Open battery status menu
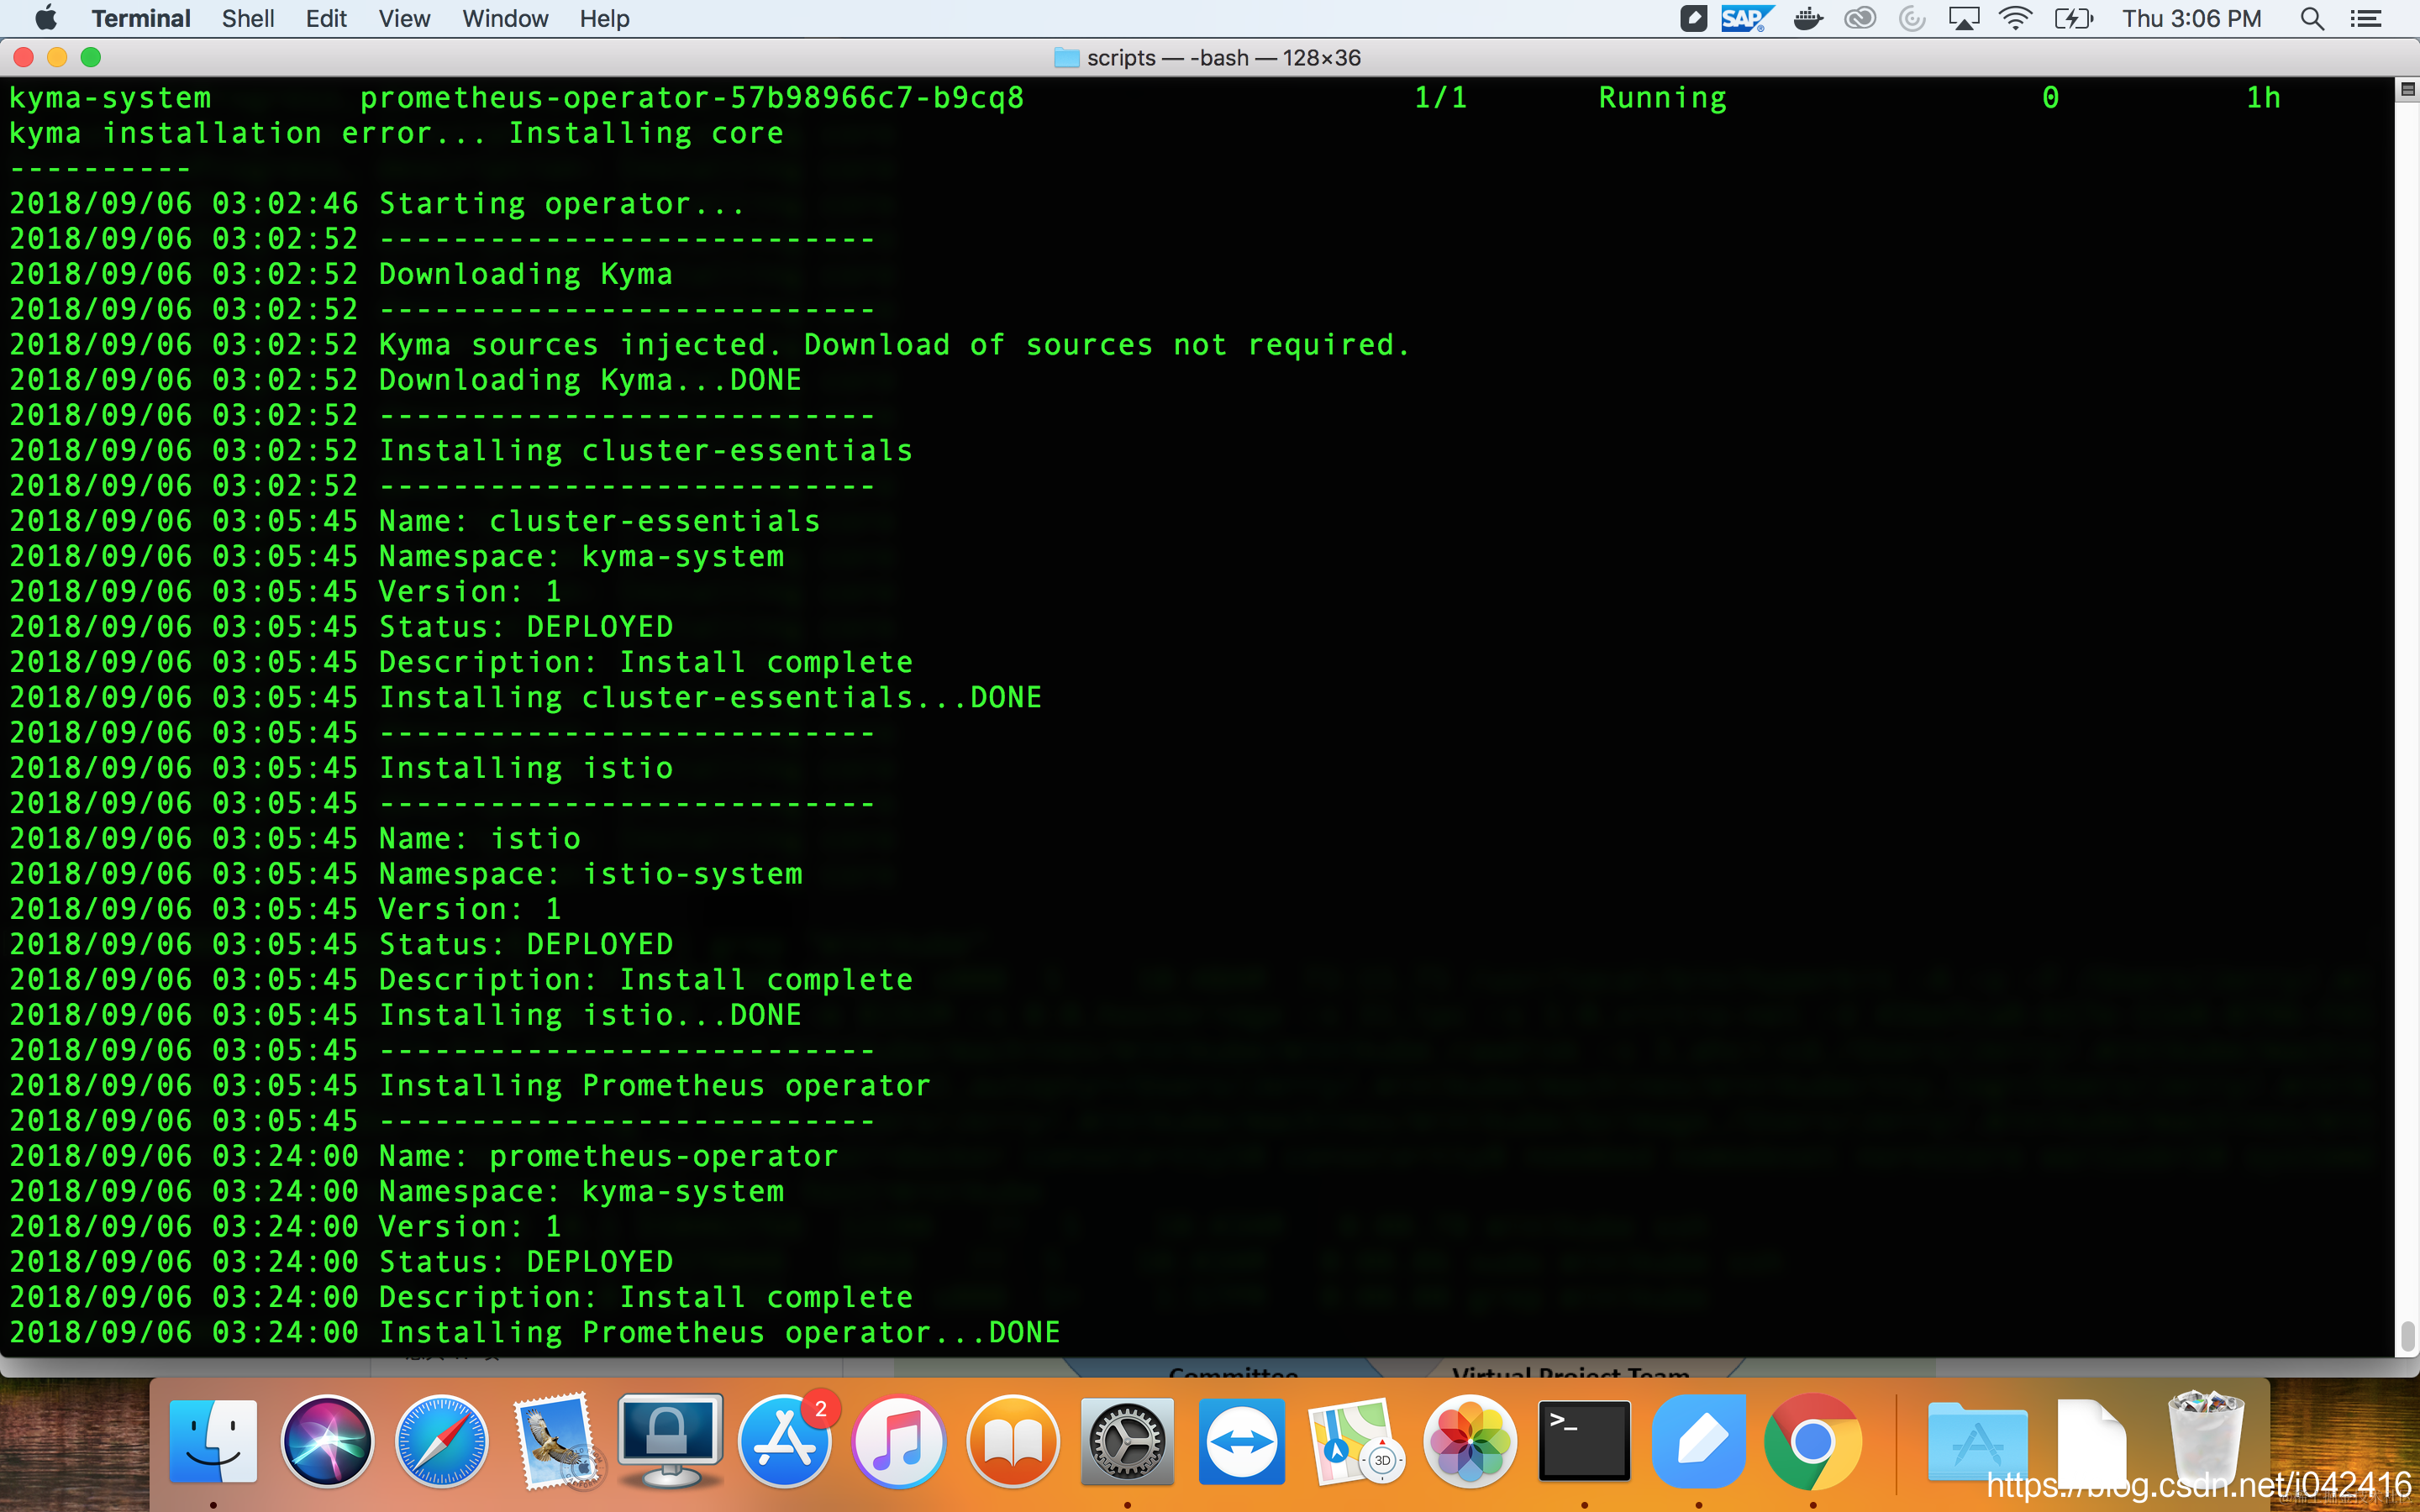The image size is (2420, 1512). (2073, 18)
